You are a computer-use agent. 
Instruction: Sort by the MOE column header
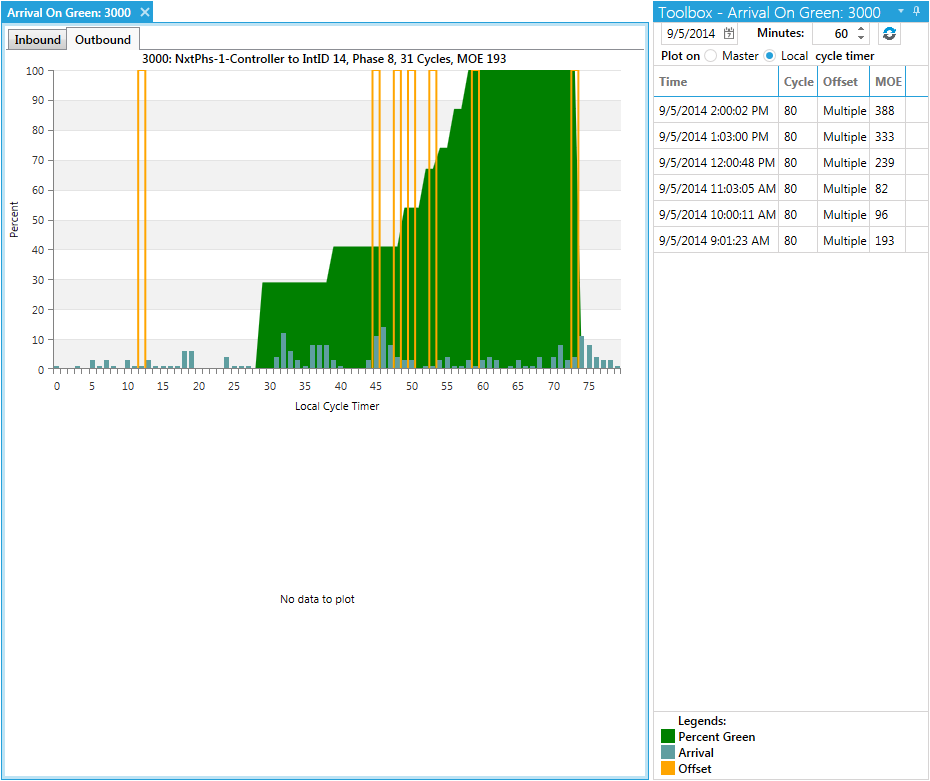pos(886,82)
